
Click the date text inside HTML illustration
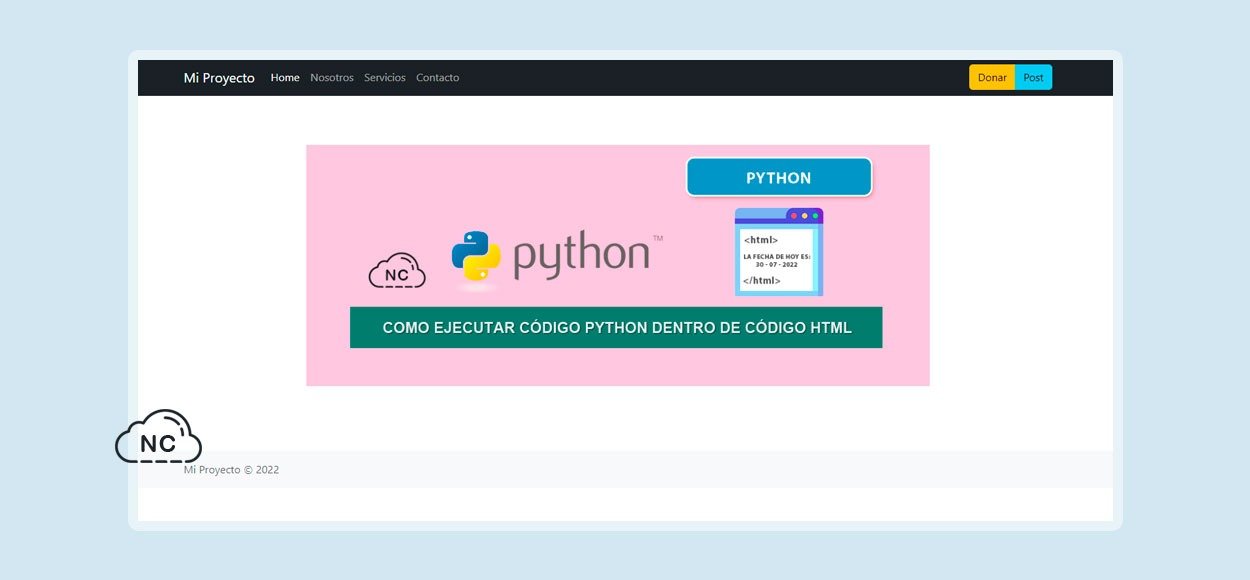pyautogui.click(x=777, y=260)
